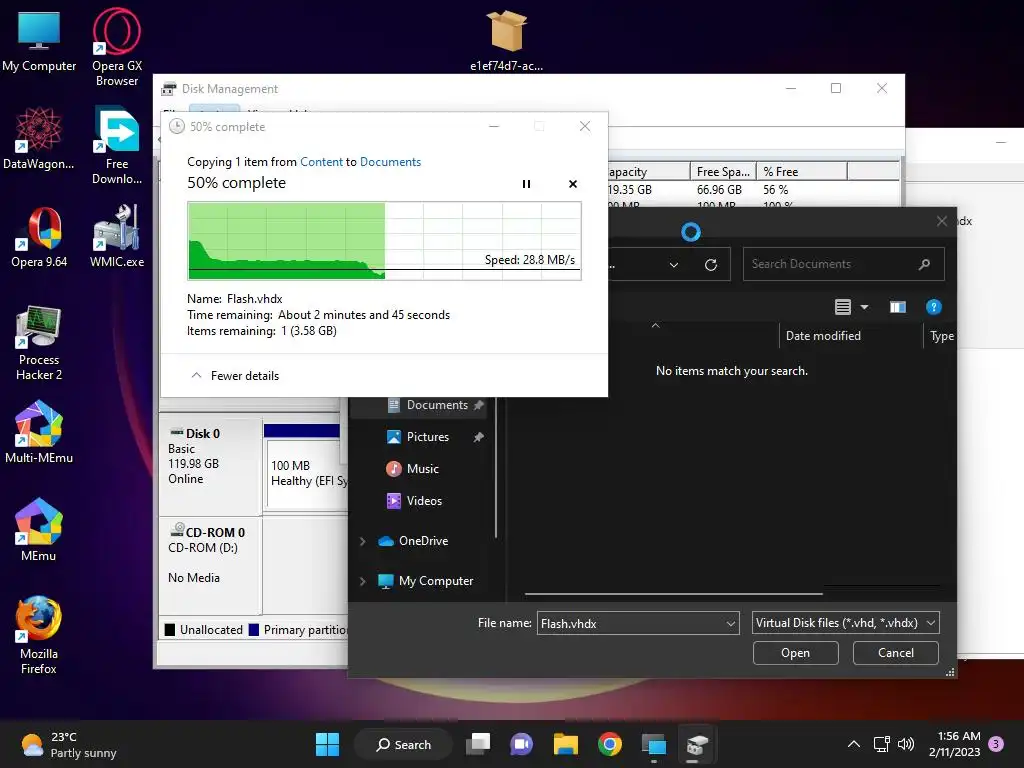Open the Windows Start menu
This screenshot has width=1024, height=768.
coord(327,744)
